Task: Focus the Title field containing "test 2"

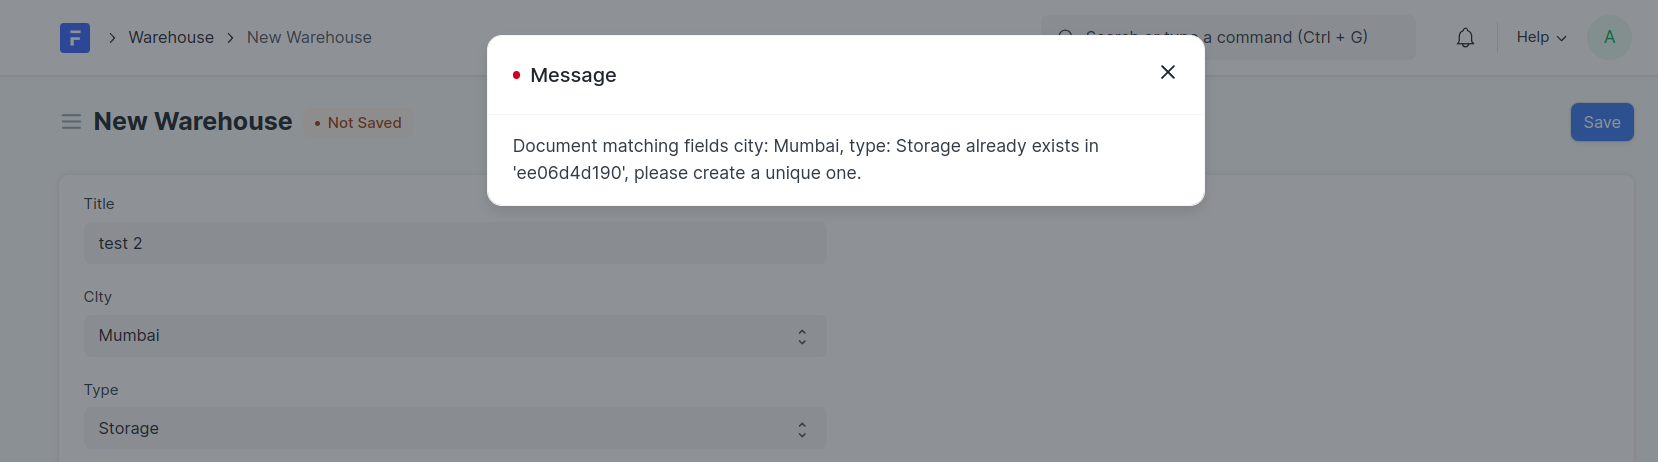Action: coord(455,244)
